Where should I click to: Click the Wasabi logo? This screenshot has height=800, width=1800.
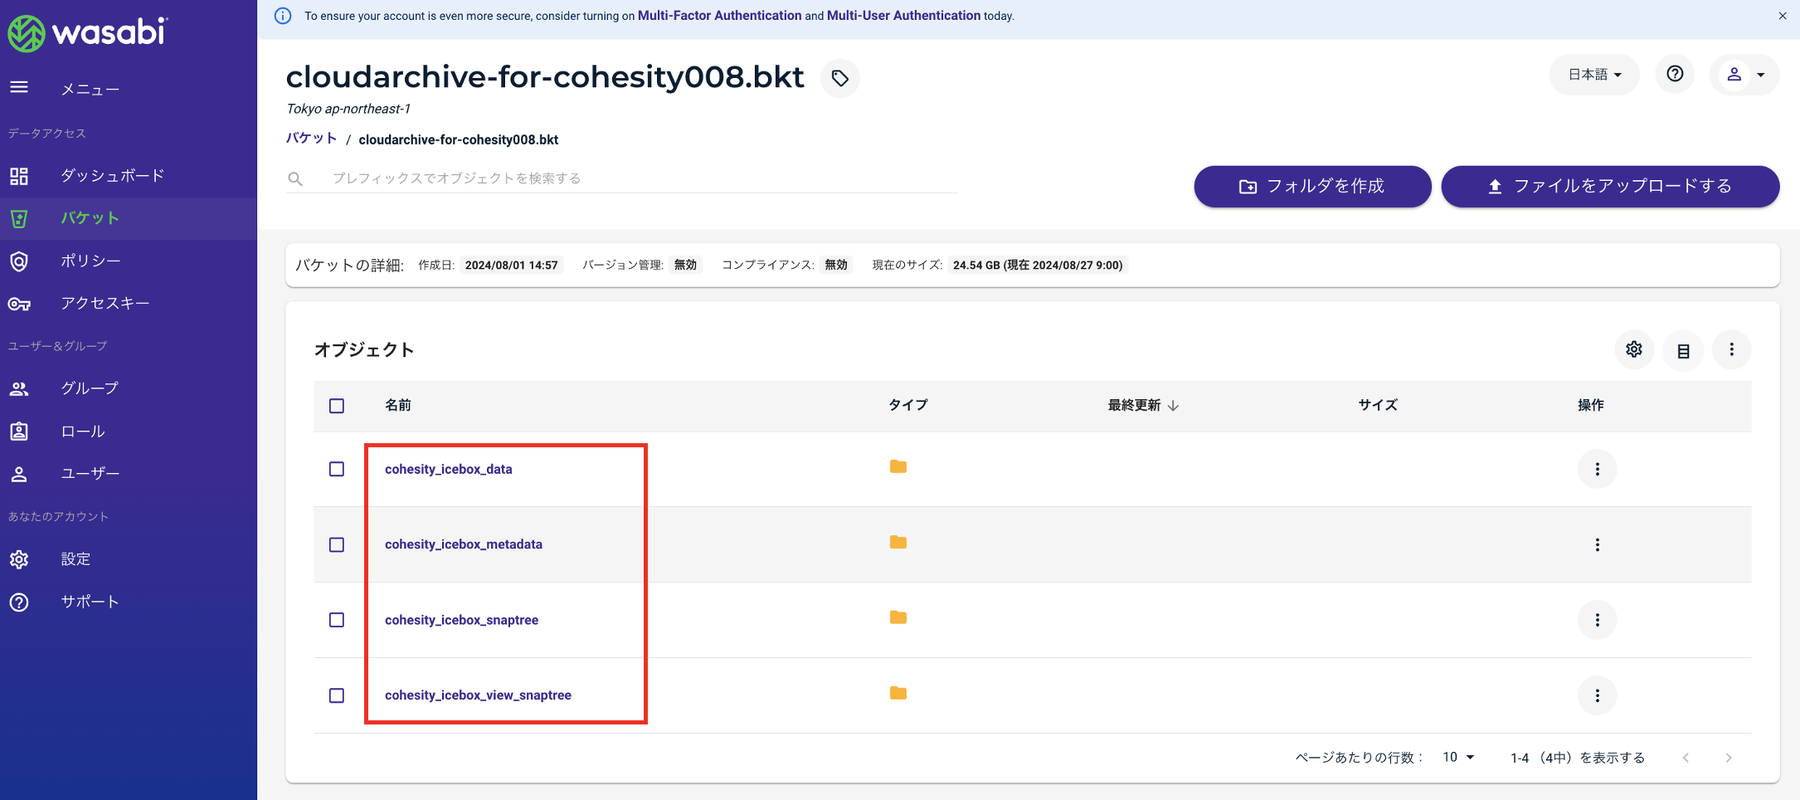click(x=87, y=33)
